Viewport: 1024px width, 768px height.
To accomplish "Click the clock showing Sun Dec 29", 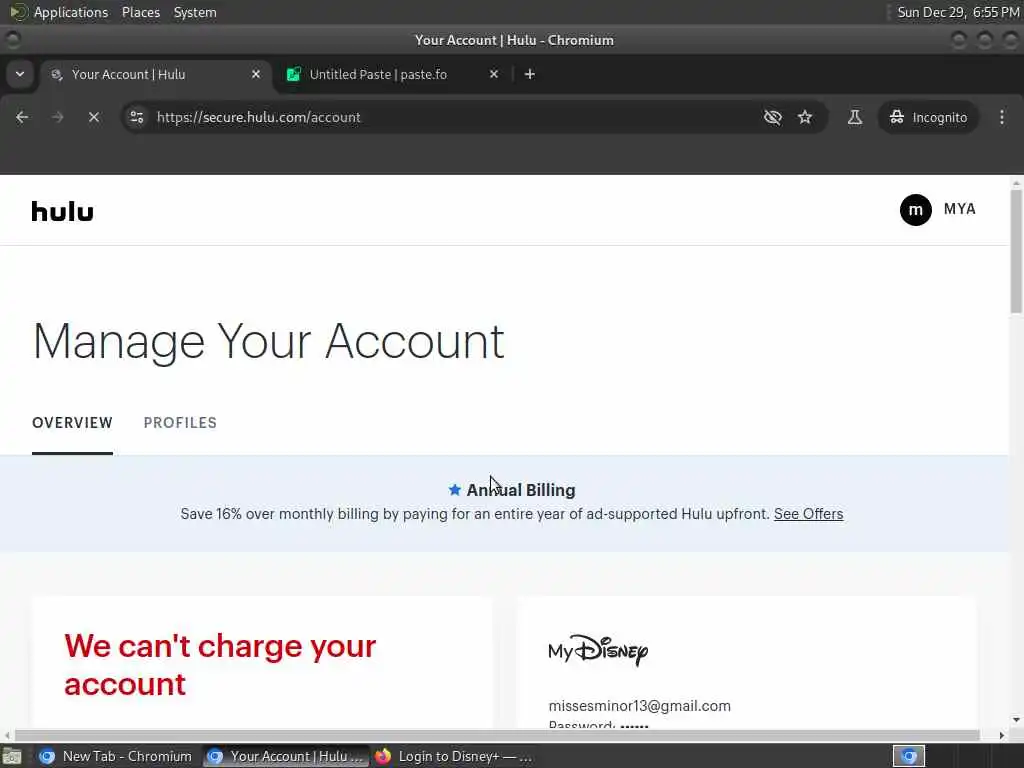I will 958,12.
